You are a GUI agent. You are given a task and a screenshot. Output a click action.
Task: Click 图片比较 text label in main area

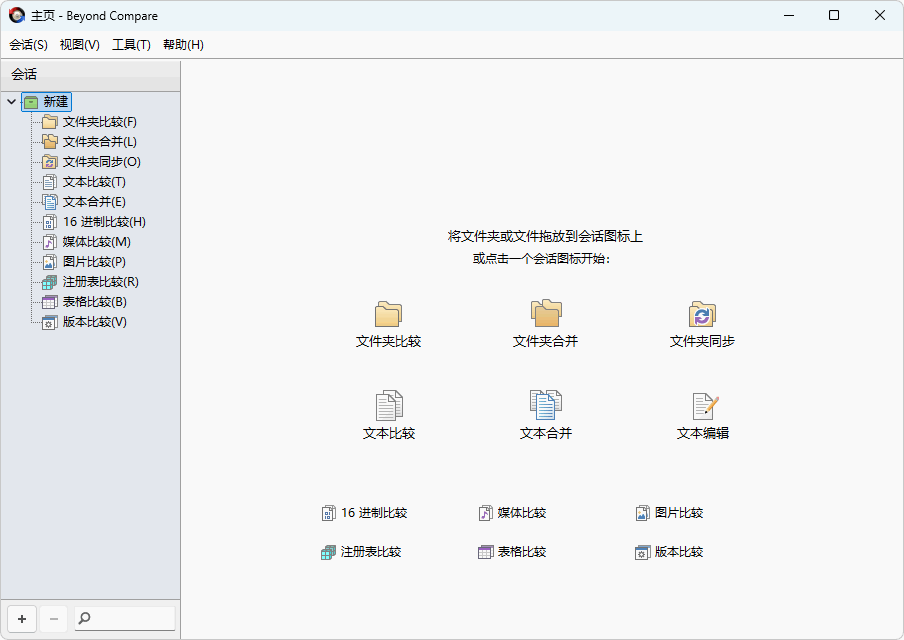pos(679,513)
